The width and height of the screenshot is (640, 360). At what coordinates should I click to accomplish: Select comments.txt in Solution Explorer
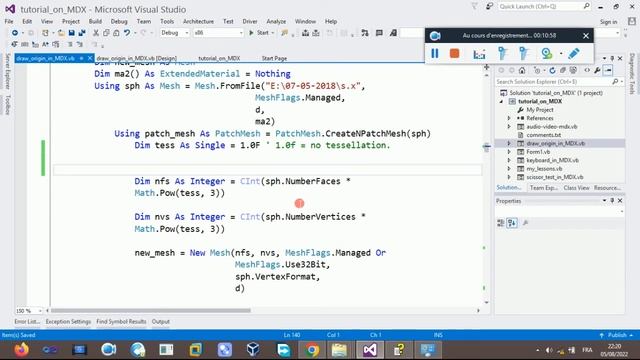click(x=543, y=135)
